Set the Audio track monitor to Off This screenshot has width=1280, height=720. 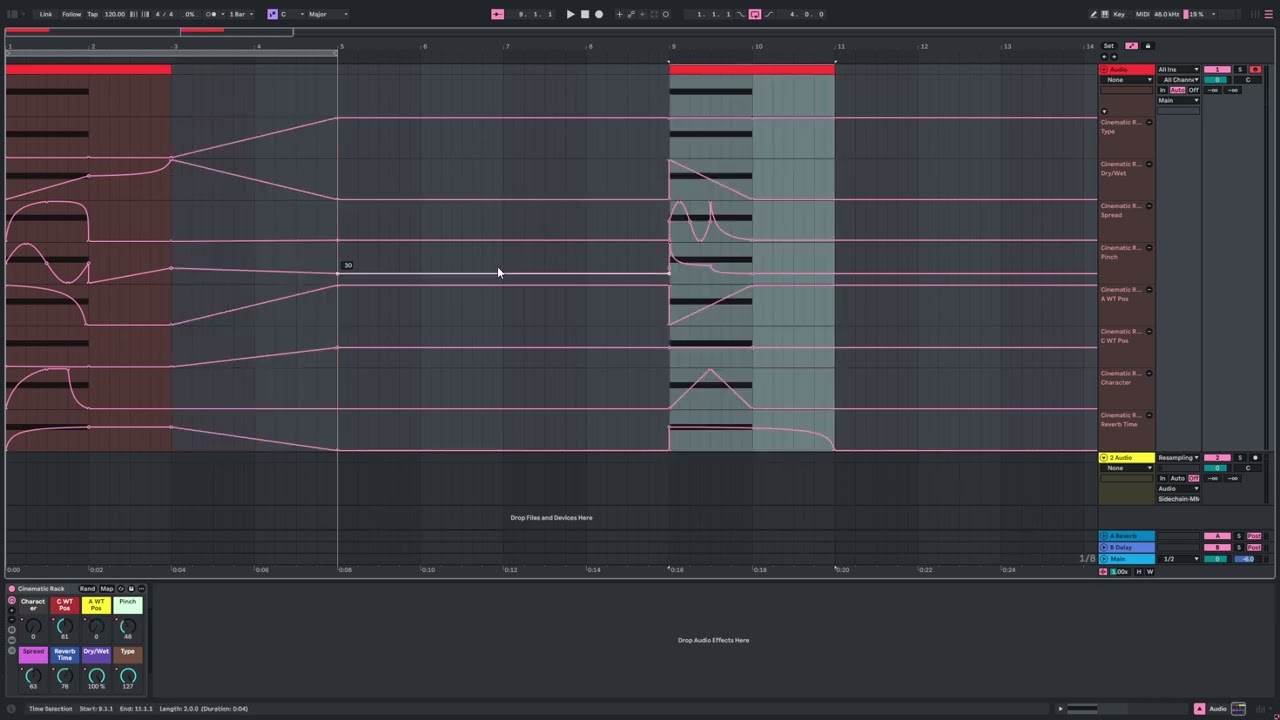1193,90
